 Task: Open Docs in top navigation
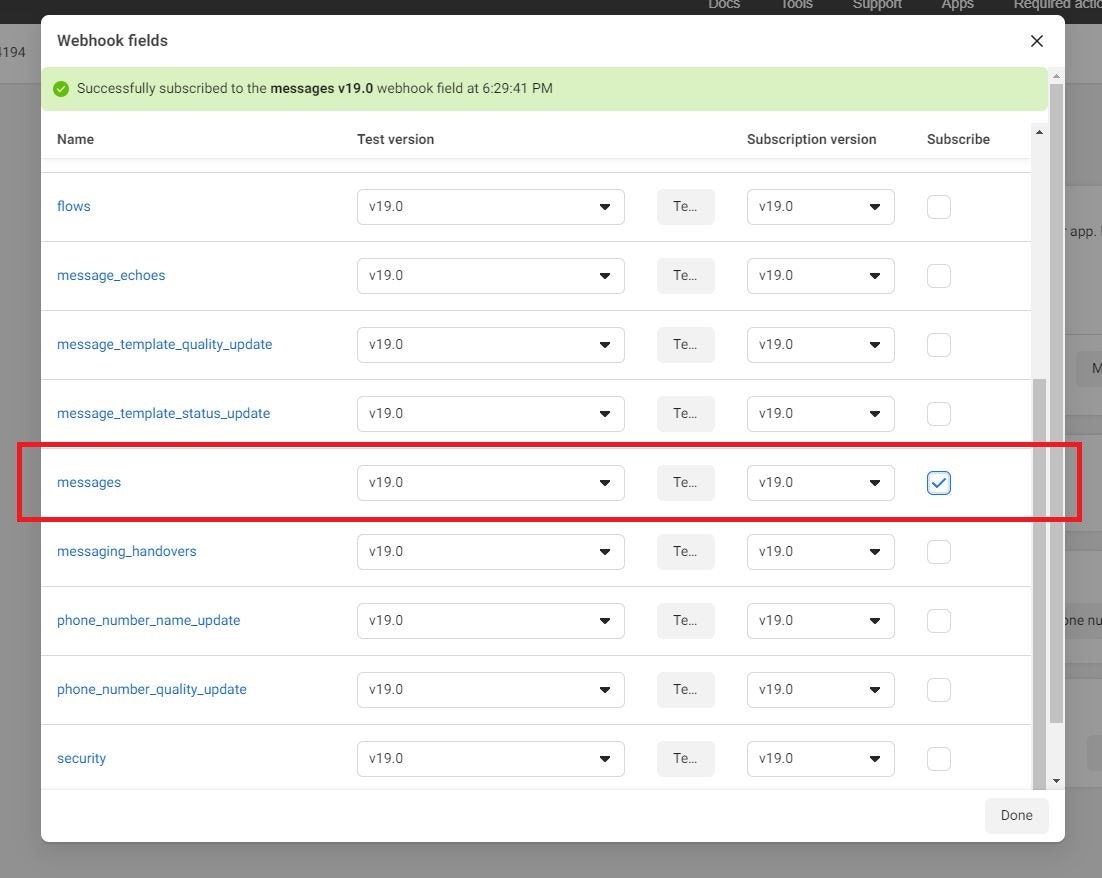[x=724, y=4]
